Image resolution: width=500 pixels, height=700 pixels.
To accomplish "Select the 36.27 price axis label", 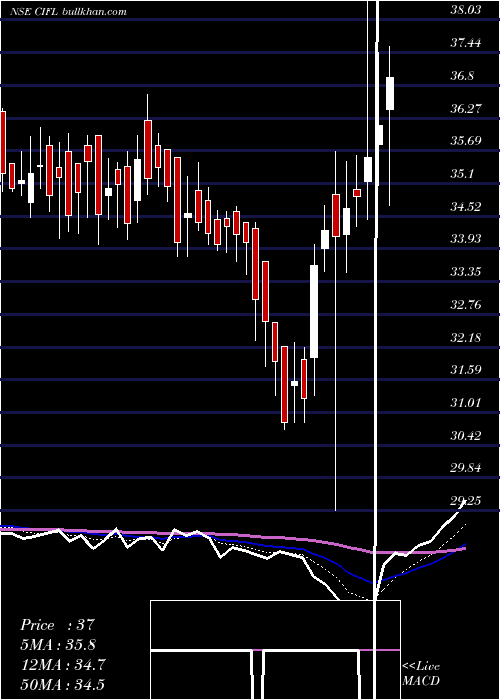I will pyautogui.click(x=466, y=108).
